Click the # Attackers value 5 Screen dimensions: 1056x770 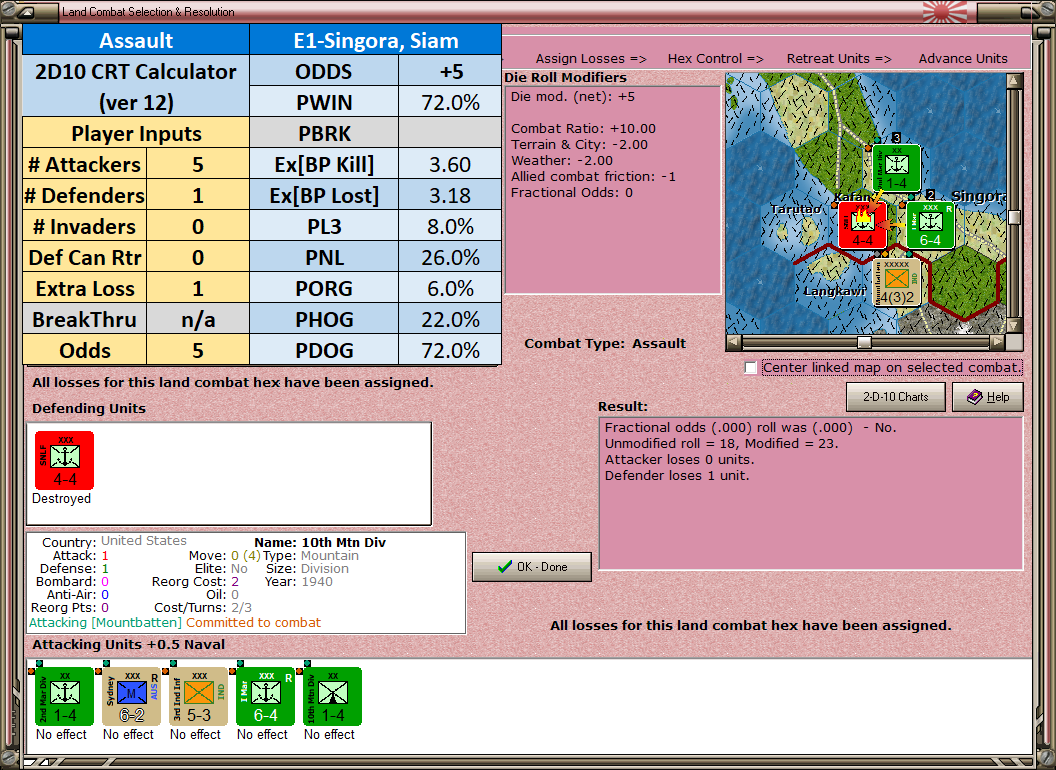(x=198, y=164)
